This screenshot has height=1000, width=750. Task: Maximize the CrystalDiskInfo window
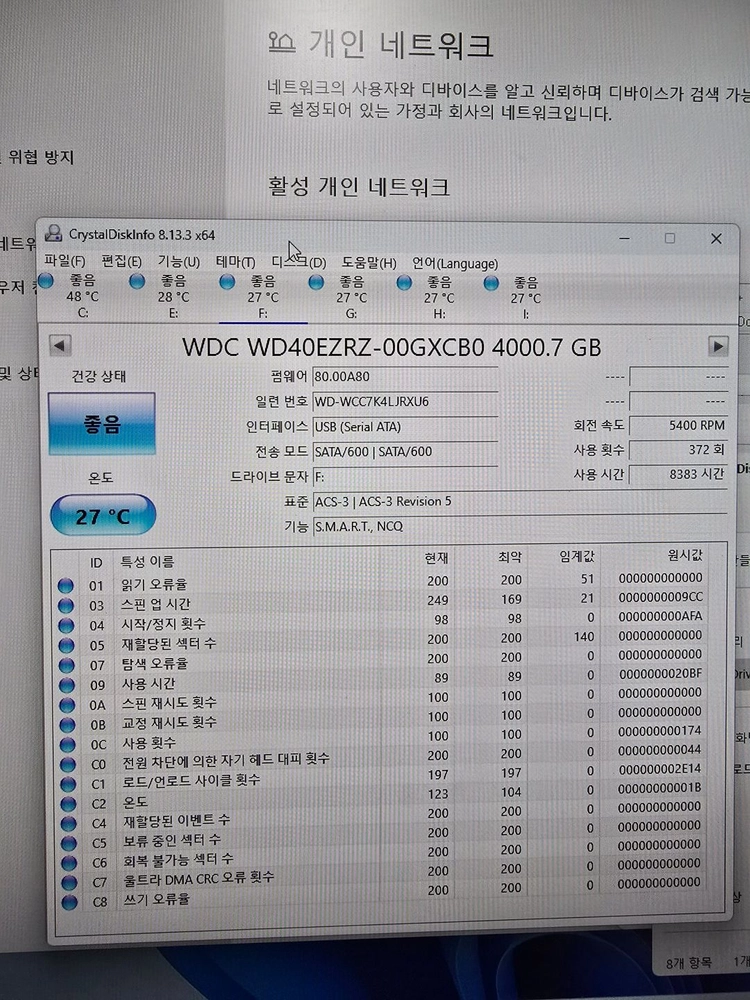(670, 238)
